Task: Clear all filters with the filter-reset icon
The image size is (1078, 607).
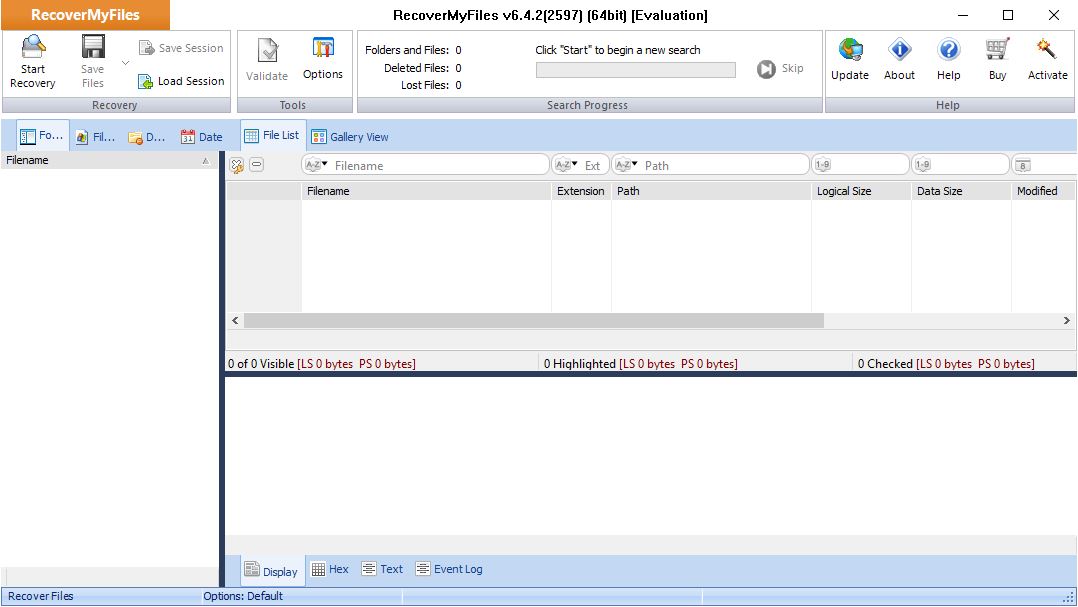Action: (236, 165)
